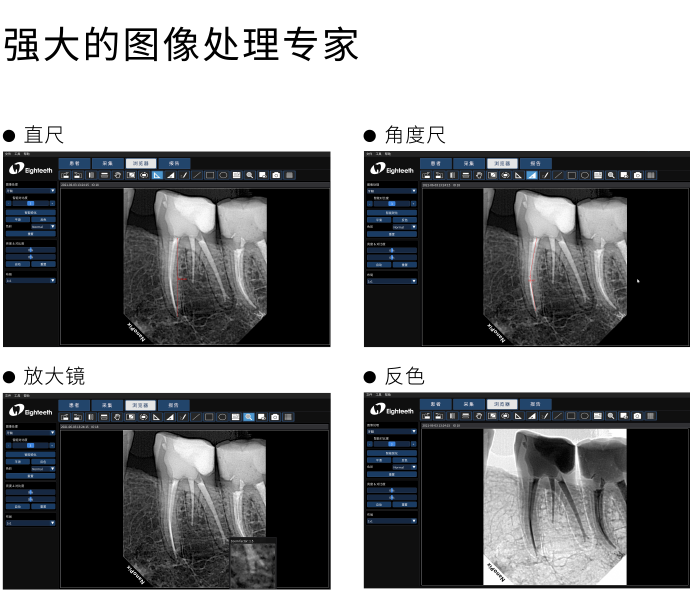Image resolution: width=690 pixels, height=609 pixels.
Task: Switch to 患者 tab in top-left window
Action: 74,163
